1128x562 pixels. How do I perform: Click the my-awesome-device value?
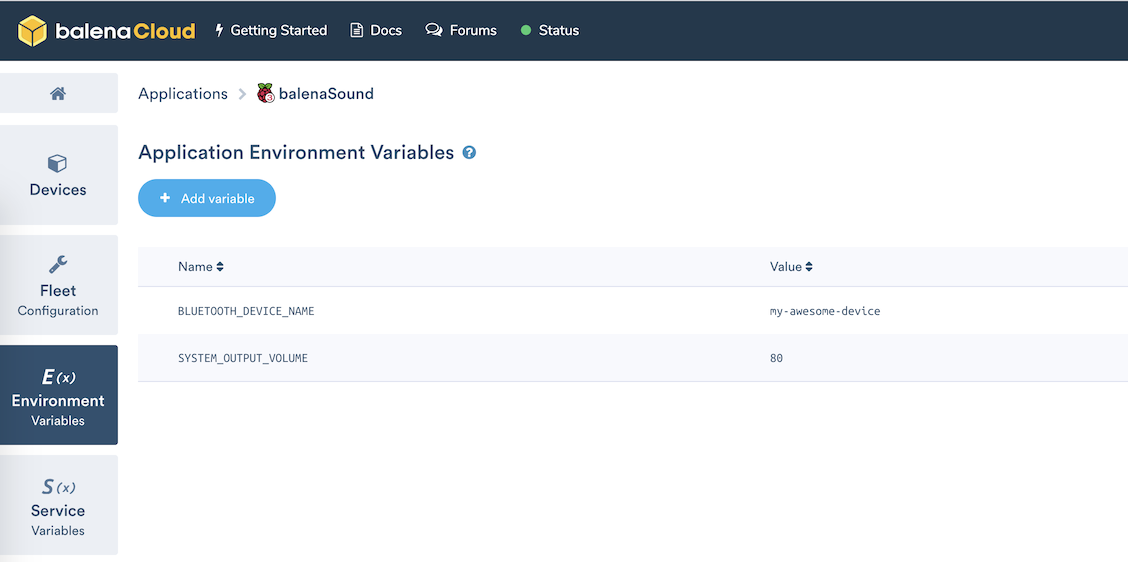click(825, 311)
